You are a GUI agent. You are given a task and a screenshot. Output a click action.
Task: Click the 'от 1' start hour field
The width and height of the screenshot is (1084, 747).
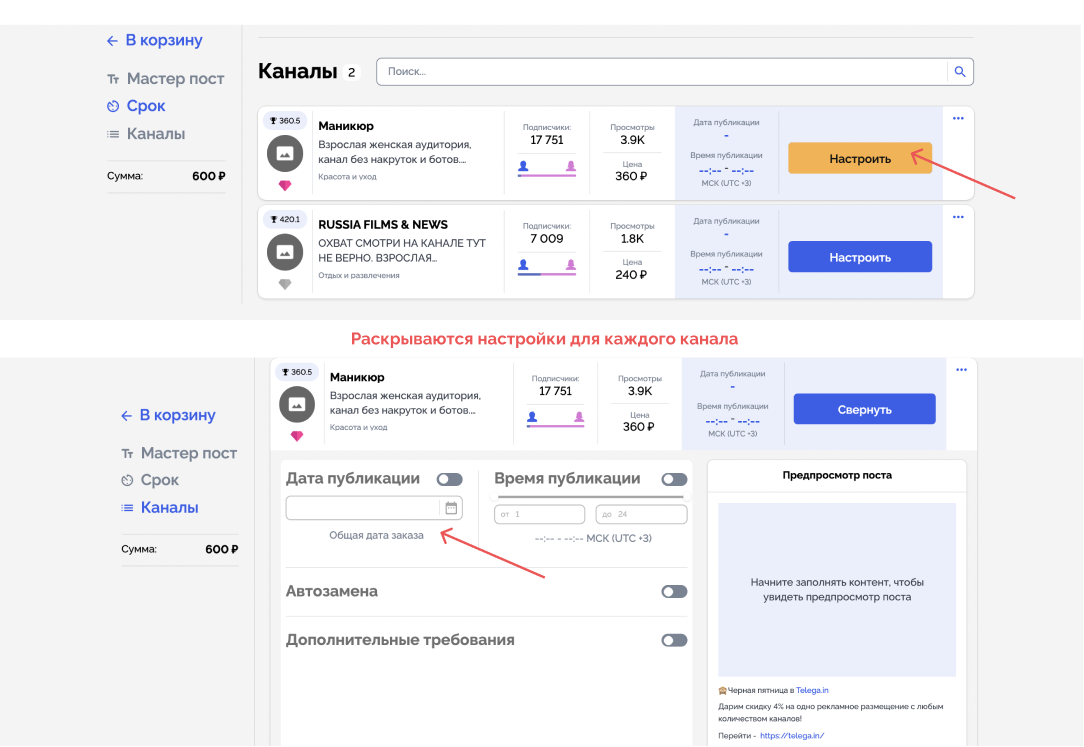(539, 514)
